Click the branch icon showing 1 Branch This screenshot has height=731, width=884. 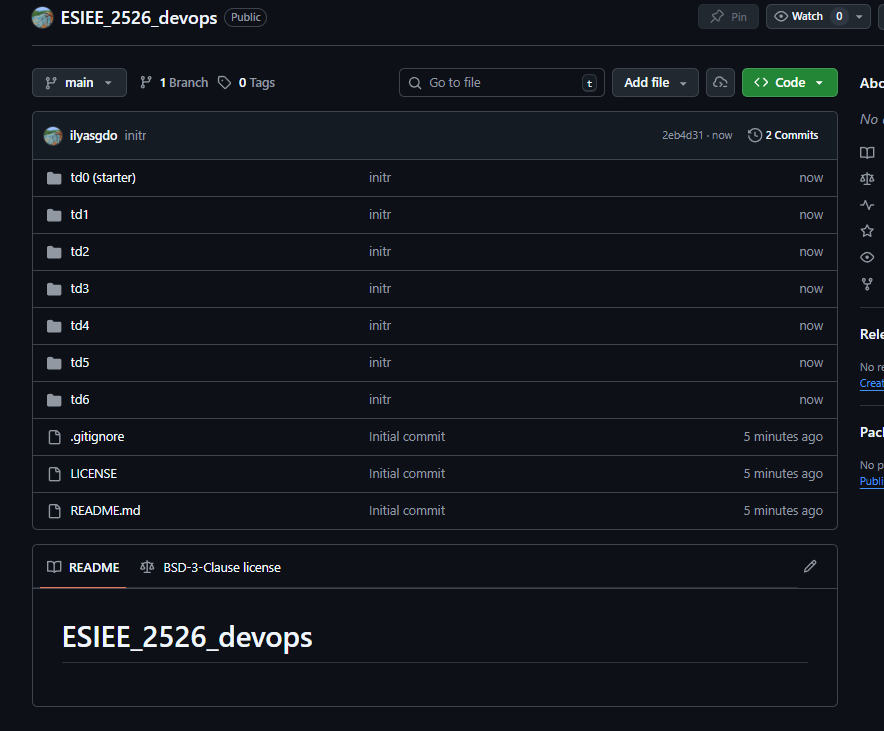146,83
